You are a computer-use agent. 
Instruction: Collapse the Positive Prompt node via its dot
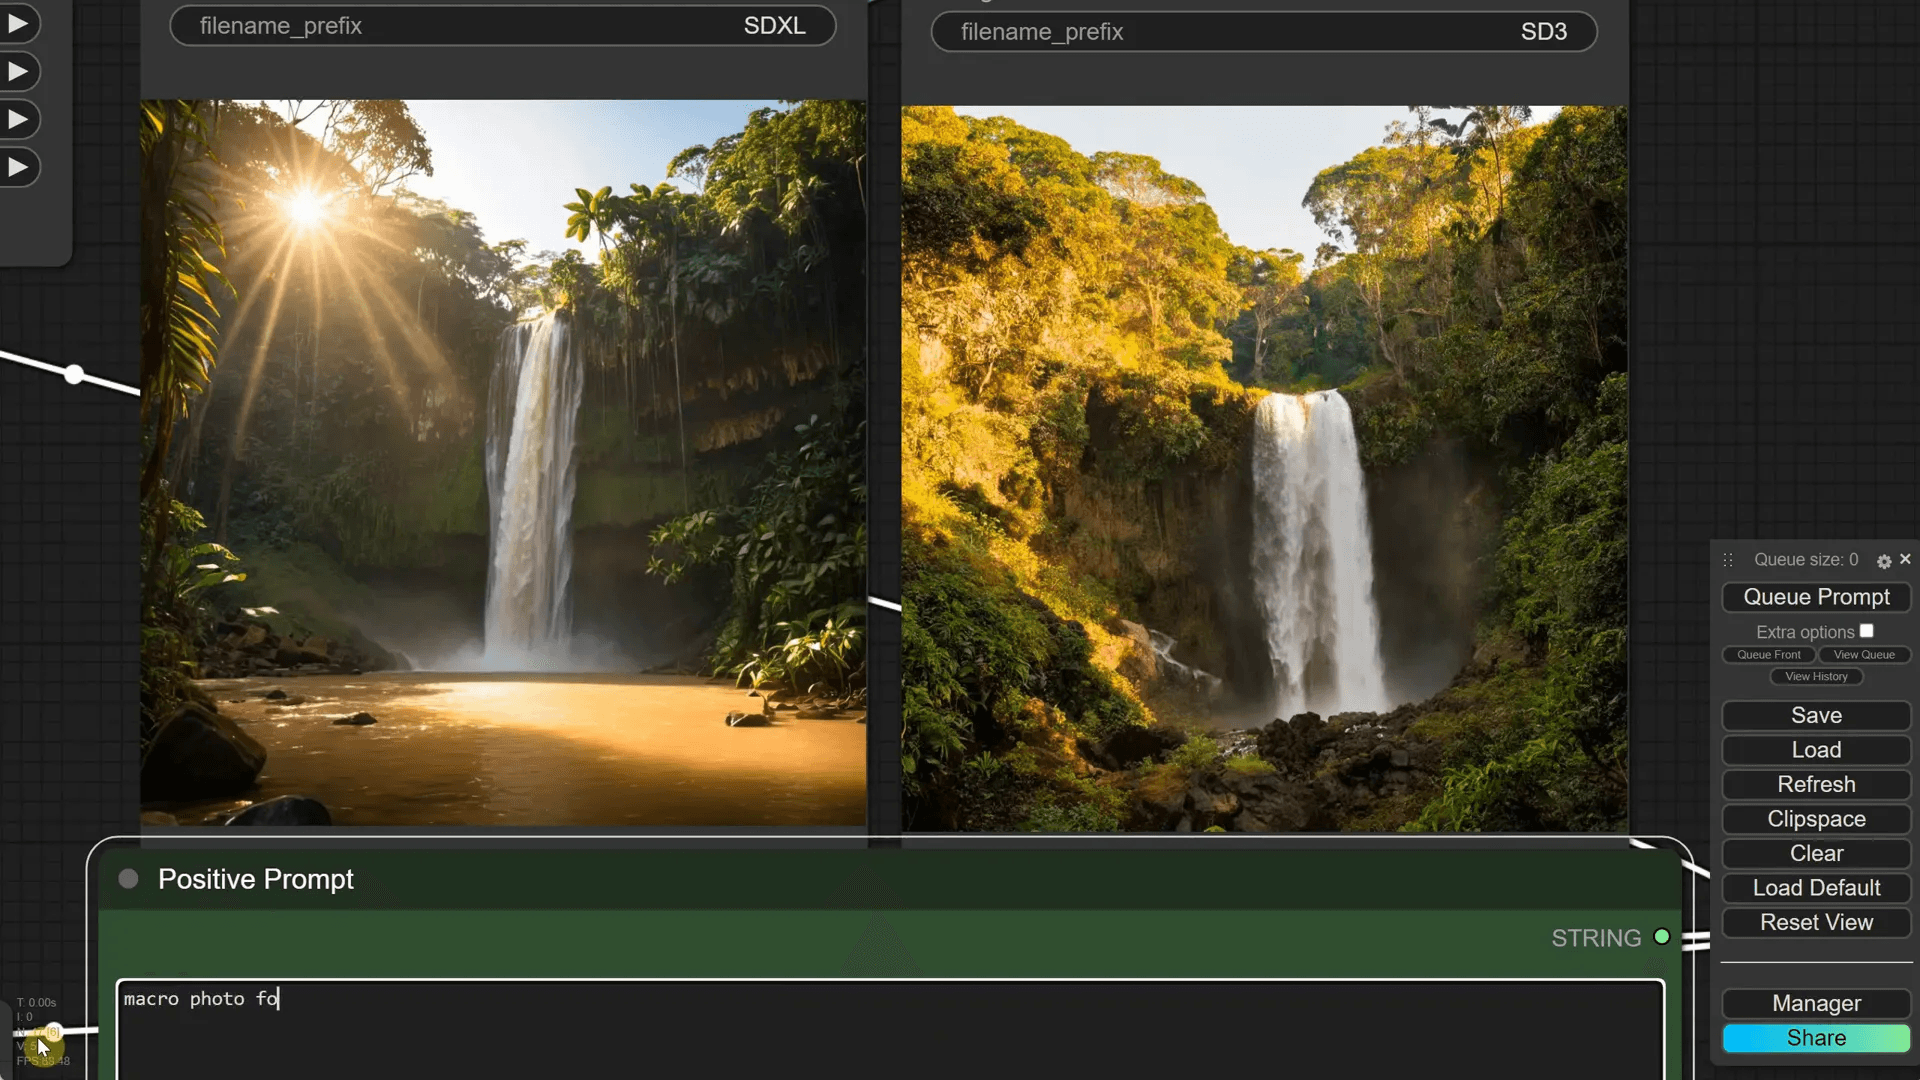(128, 879)
